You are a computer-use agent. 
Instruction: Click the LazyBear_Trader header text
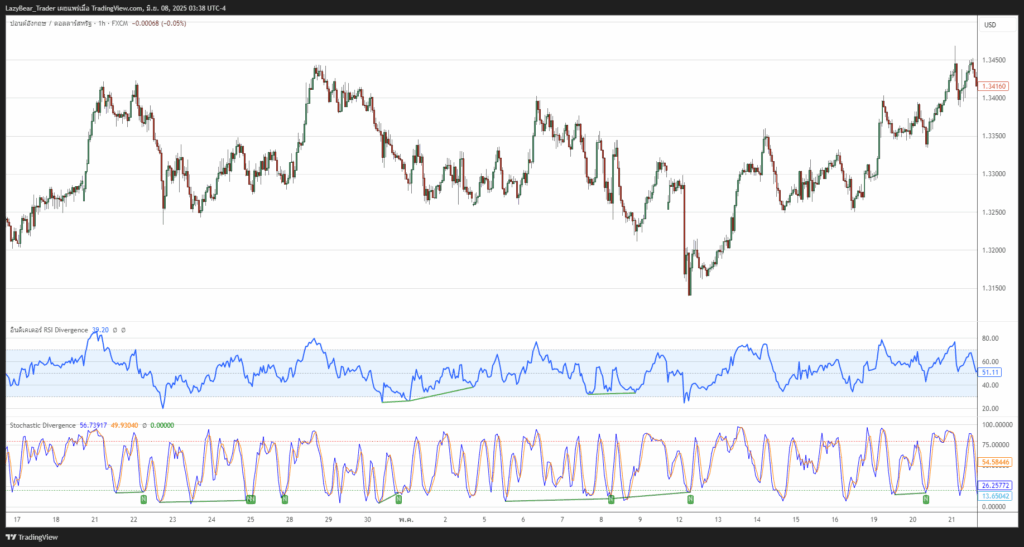[x=38, y=8]
